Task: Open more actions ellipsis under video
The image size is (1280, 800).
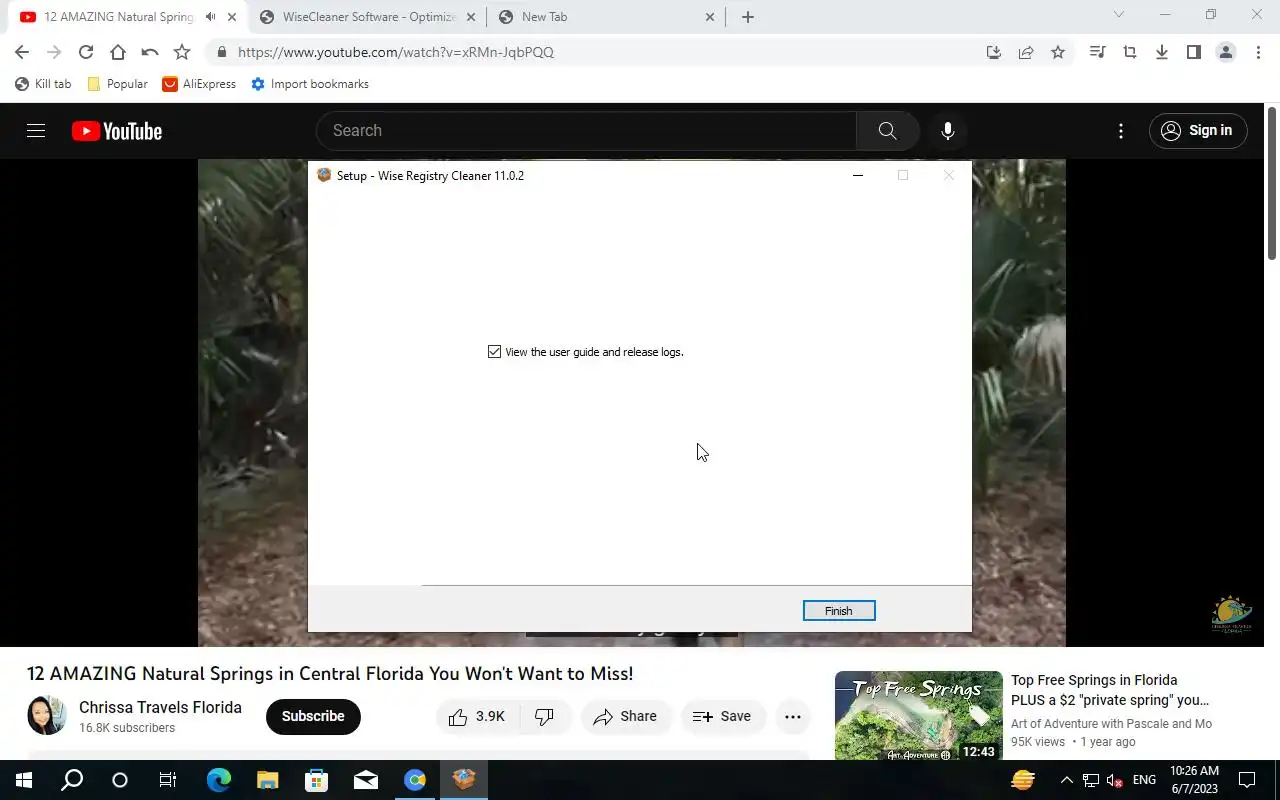Action: point(793,716)
